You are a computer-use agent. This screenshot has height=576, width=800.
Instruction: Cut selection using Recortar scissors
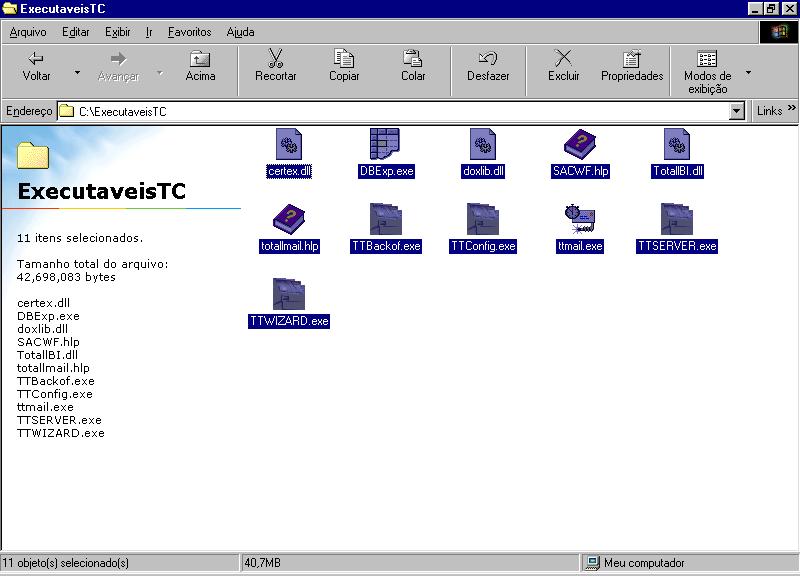click(276, 66)
